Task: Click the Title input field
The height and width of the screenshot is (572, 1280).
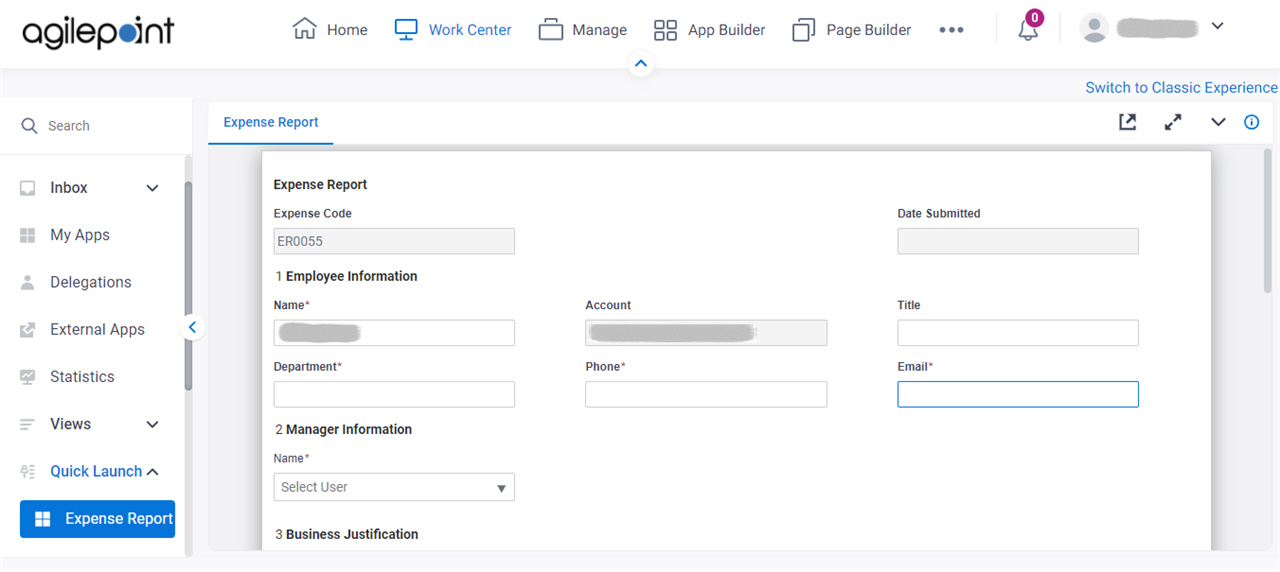Action: (1018, 333)
